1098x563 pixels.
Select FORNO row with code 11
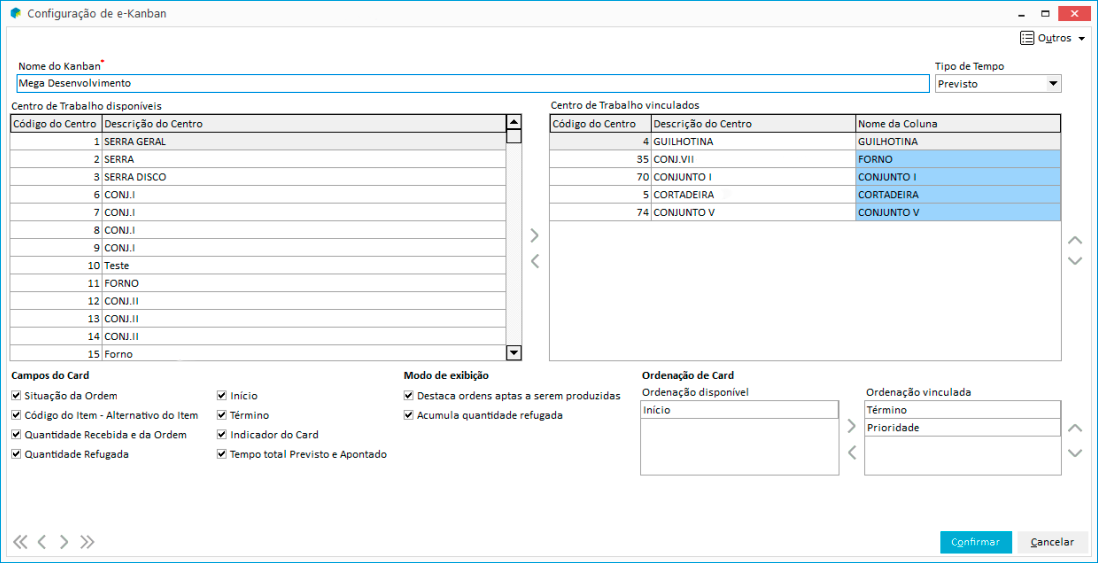click(x=258, y=284)
